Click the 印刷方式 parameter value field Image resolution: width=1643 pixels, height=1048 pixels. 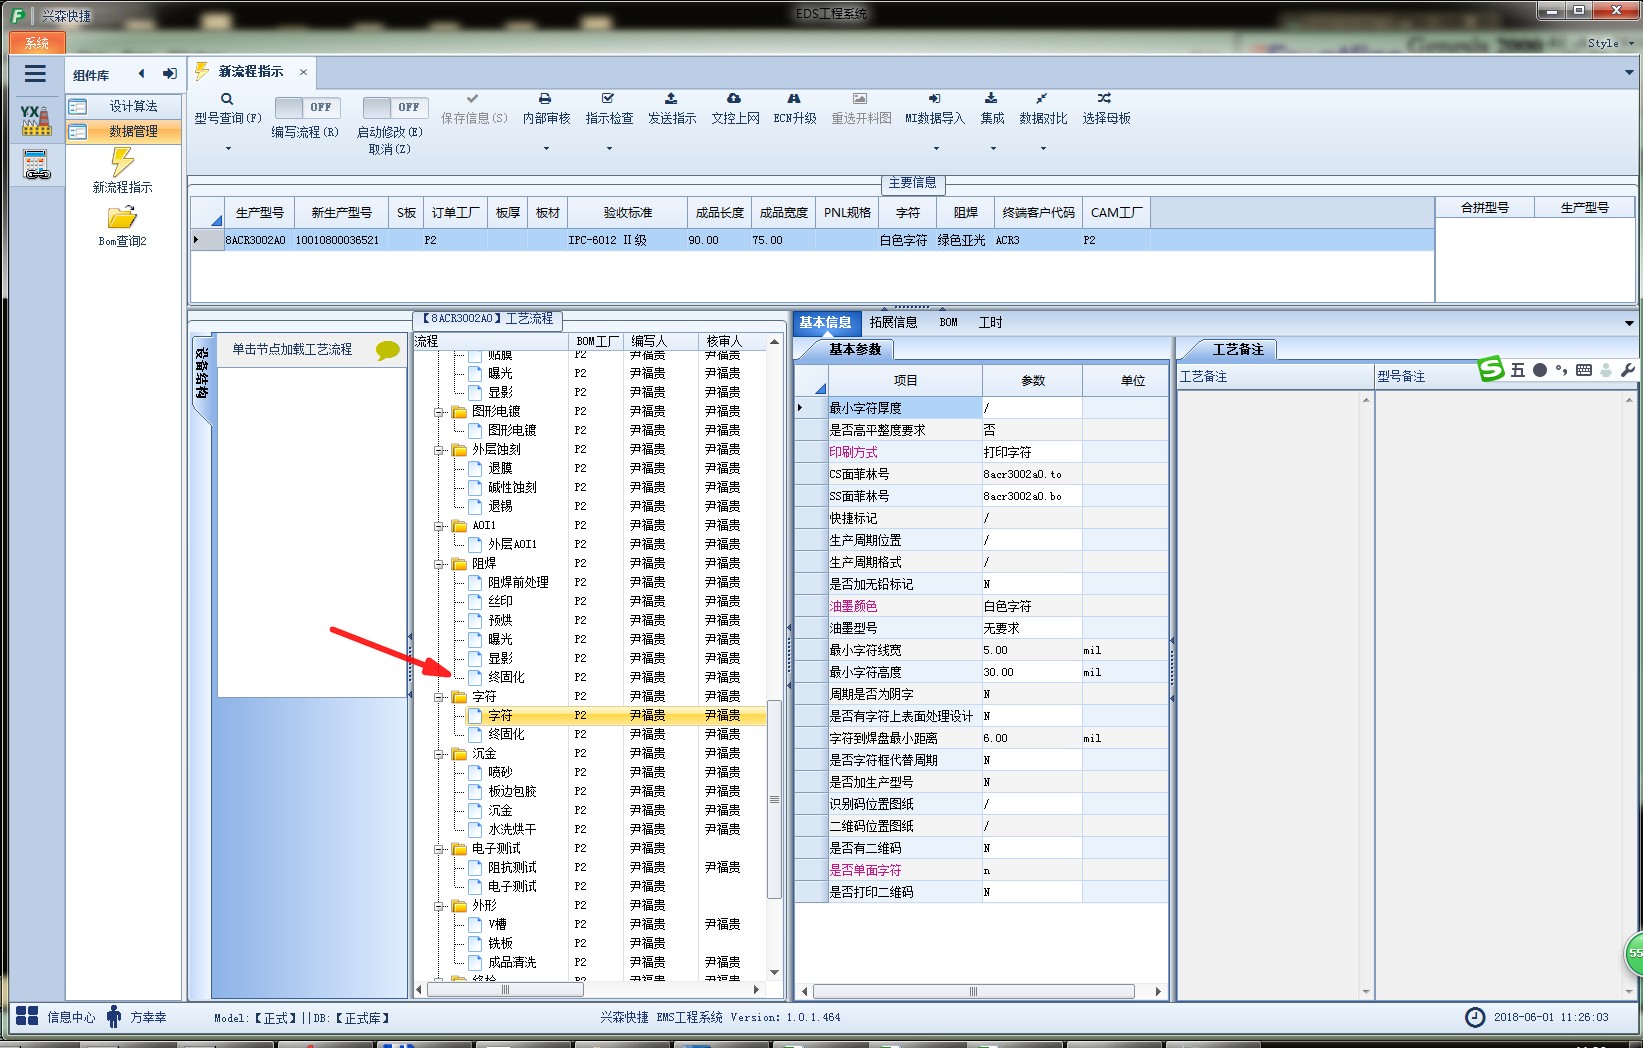pyautogui.click(x=1031, y=452)
